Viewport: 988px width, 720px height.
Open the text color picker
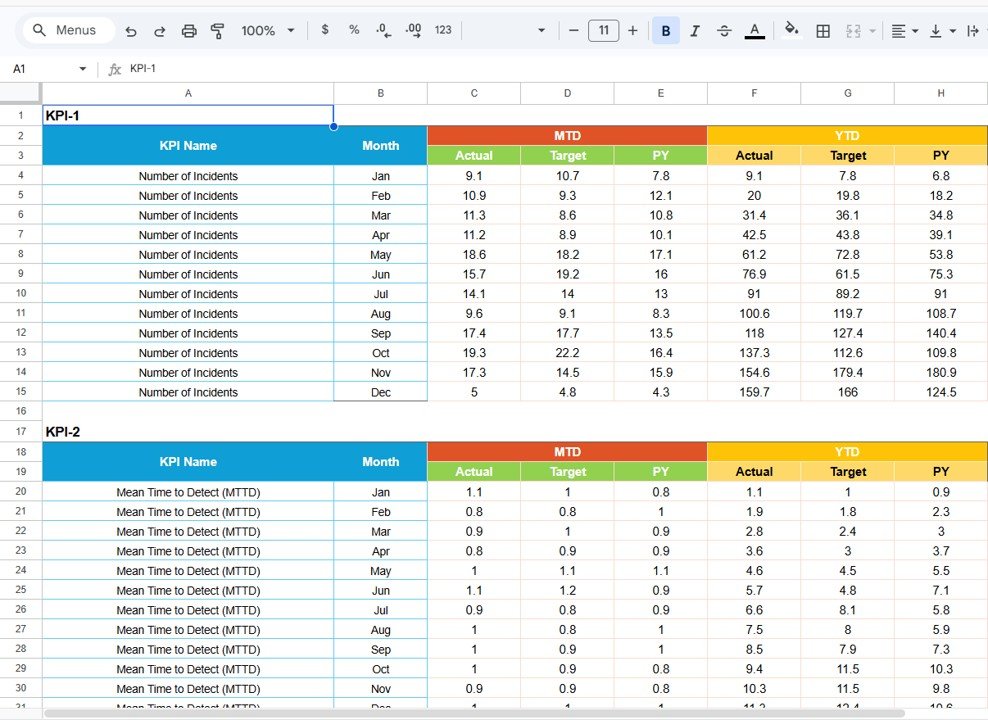(754, 30)
